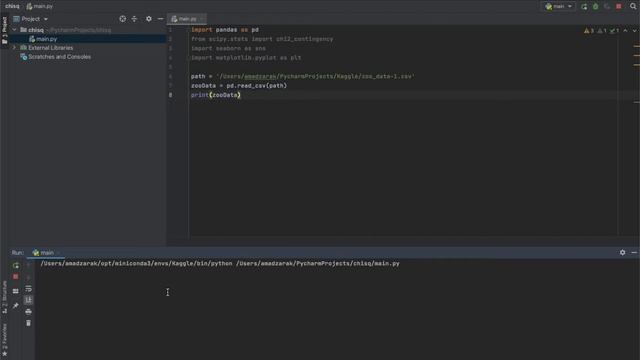Hide the Run tool window
The image size is (640, 360).
pos(634,253)
